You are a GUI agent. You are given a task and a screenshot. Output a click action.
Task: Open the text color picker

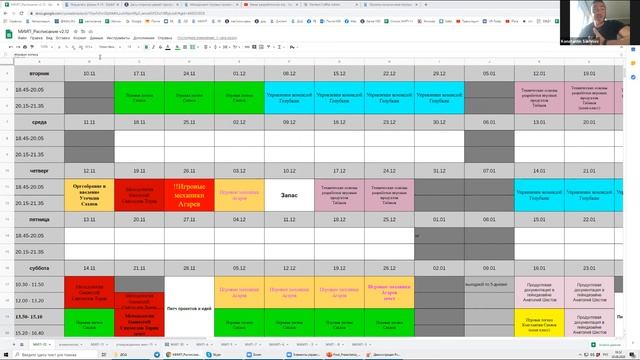[168, 47]
